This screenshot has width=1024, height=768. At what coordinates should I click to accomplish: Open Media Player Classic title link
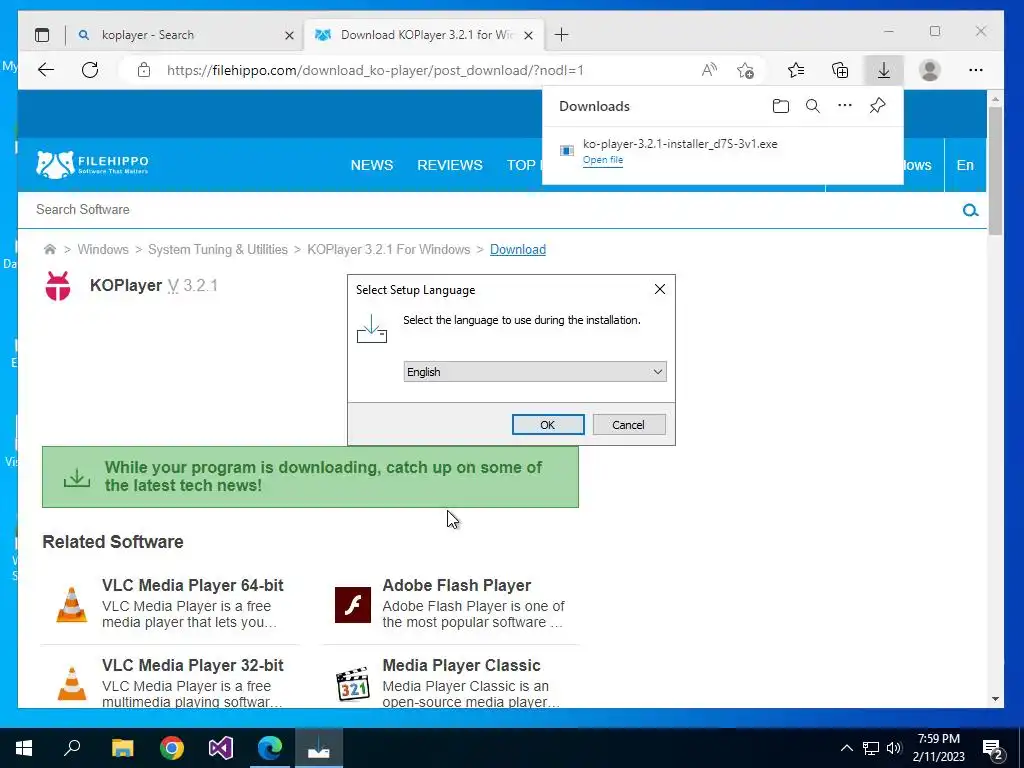click(461, 665)
